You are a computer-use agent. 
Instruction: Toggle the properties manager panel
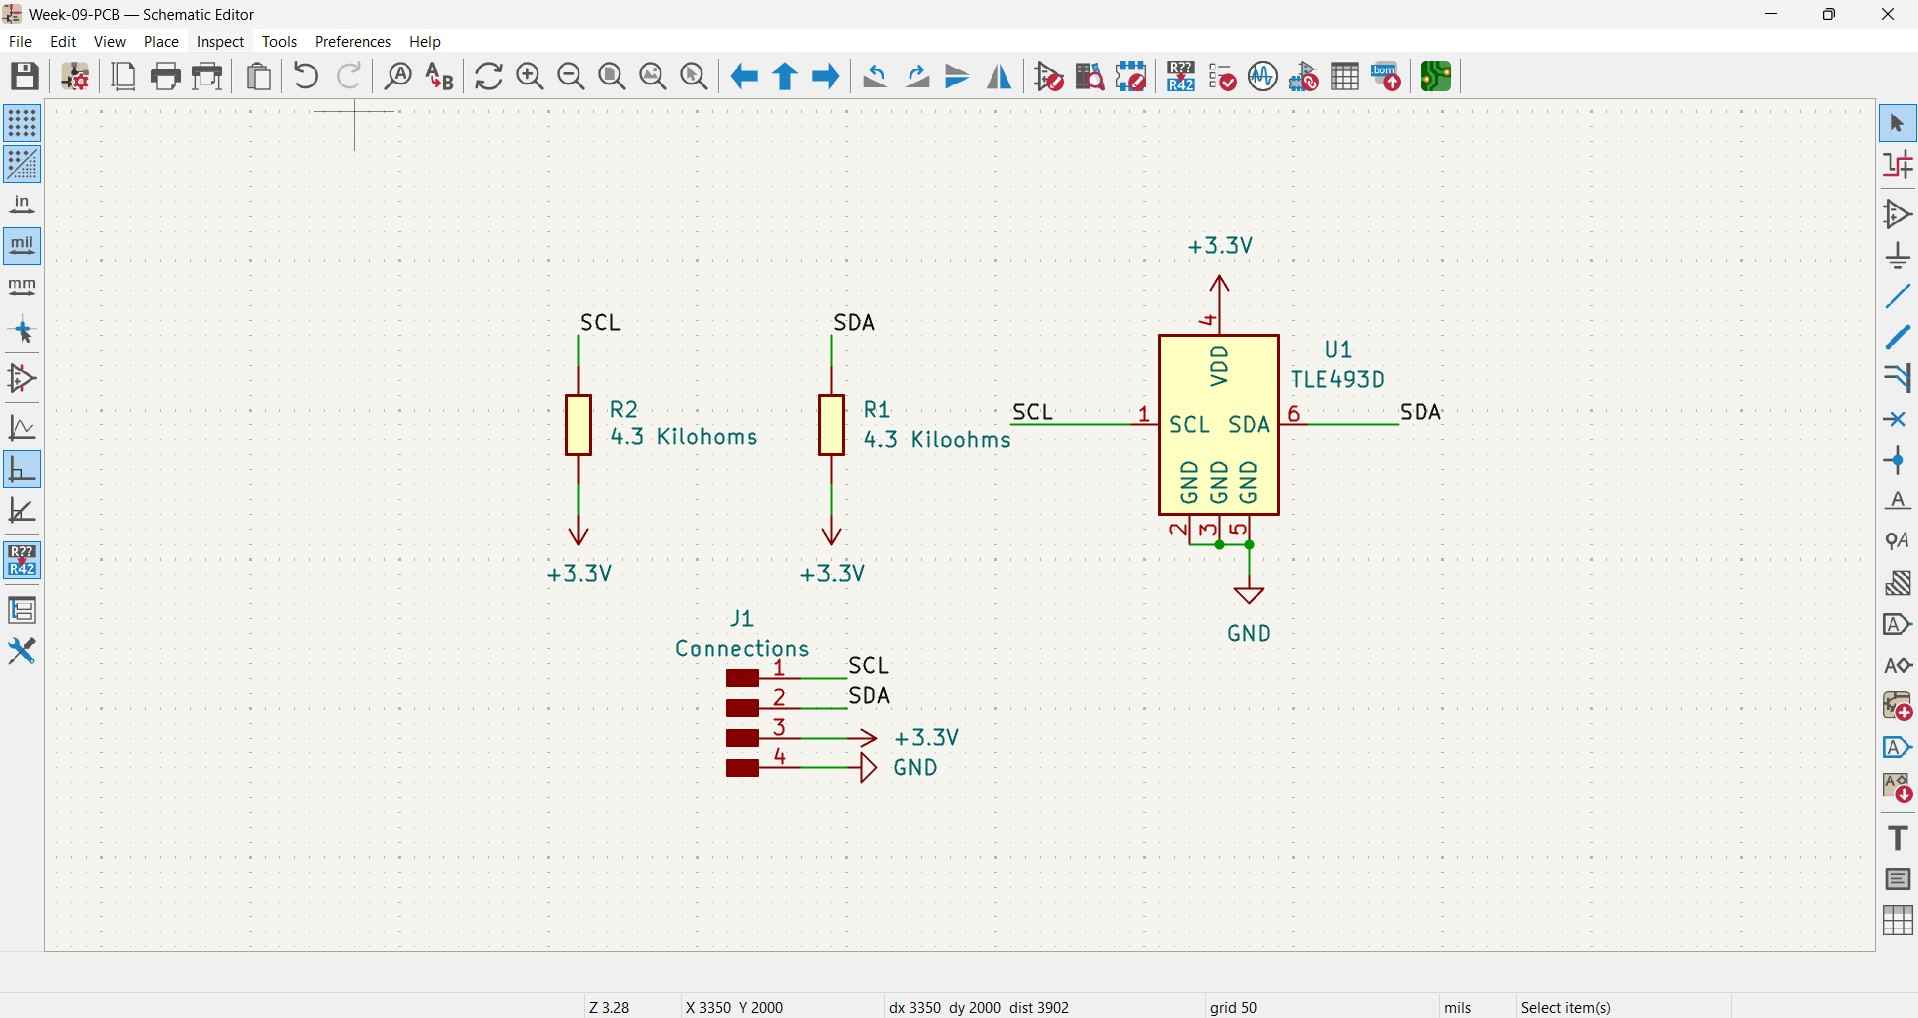click(22, 651)
